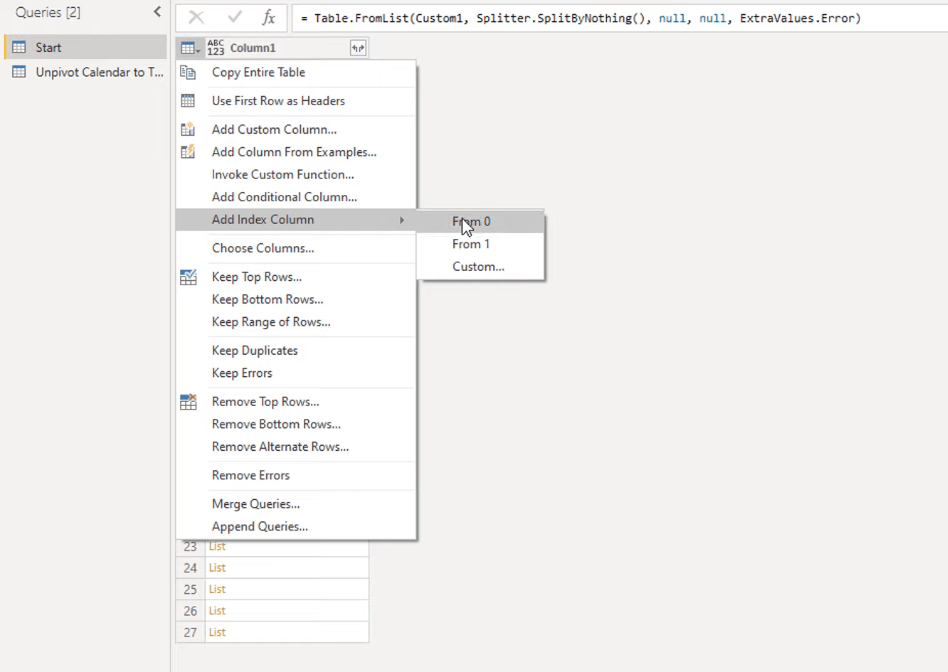Select From 0 index option
The height and width of the screenshot is (672, 948).
tap(481, 221)
